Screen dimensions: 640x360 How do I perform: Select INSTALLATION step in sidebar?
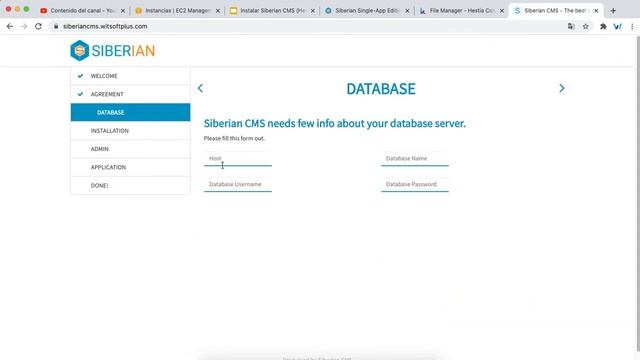tap(130, 131)
